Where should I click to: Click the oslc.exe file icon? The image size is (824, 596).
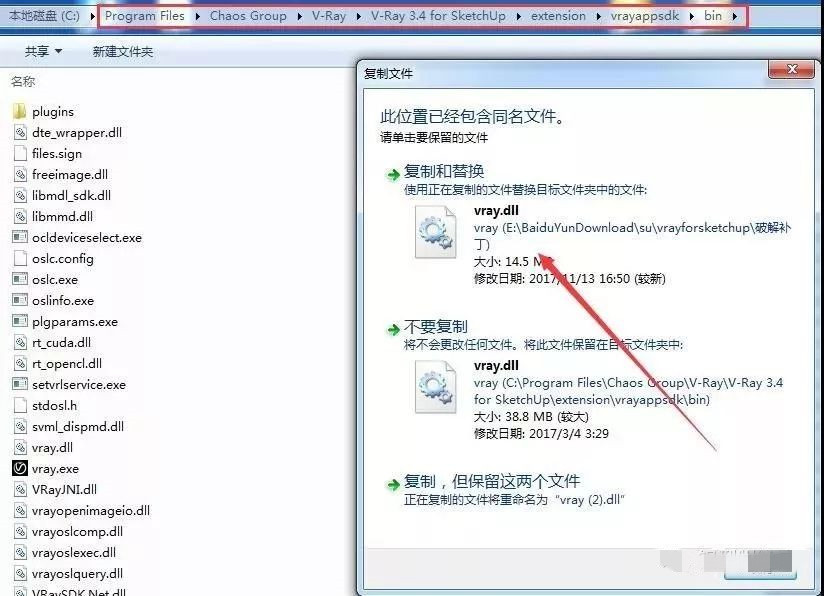(19, 279)
